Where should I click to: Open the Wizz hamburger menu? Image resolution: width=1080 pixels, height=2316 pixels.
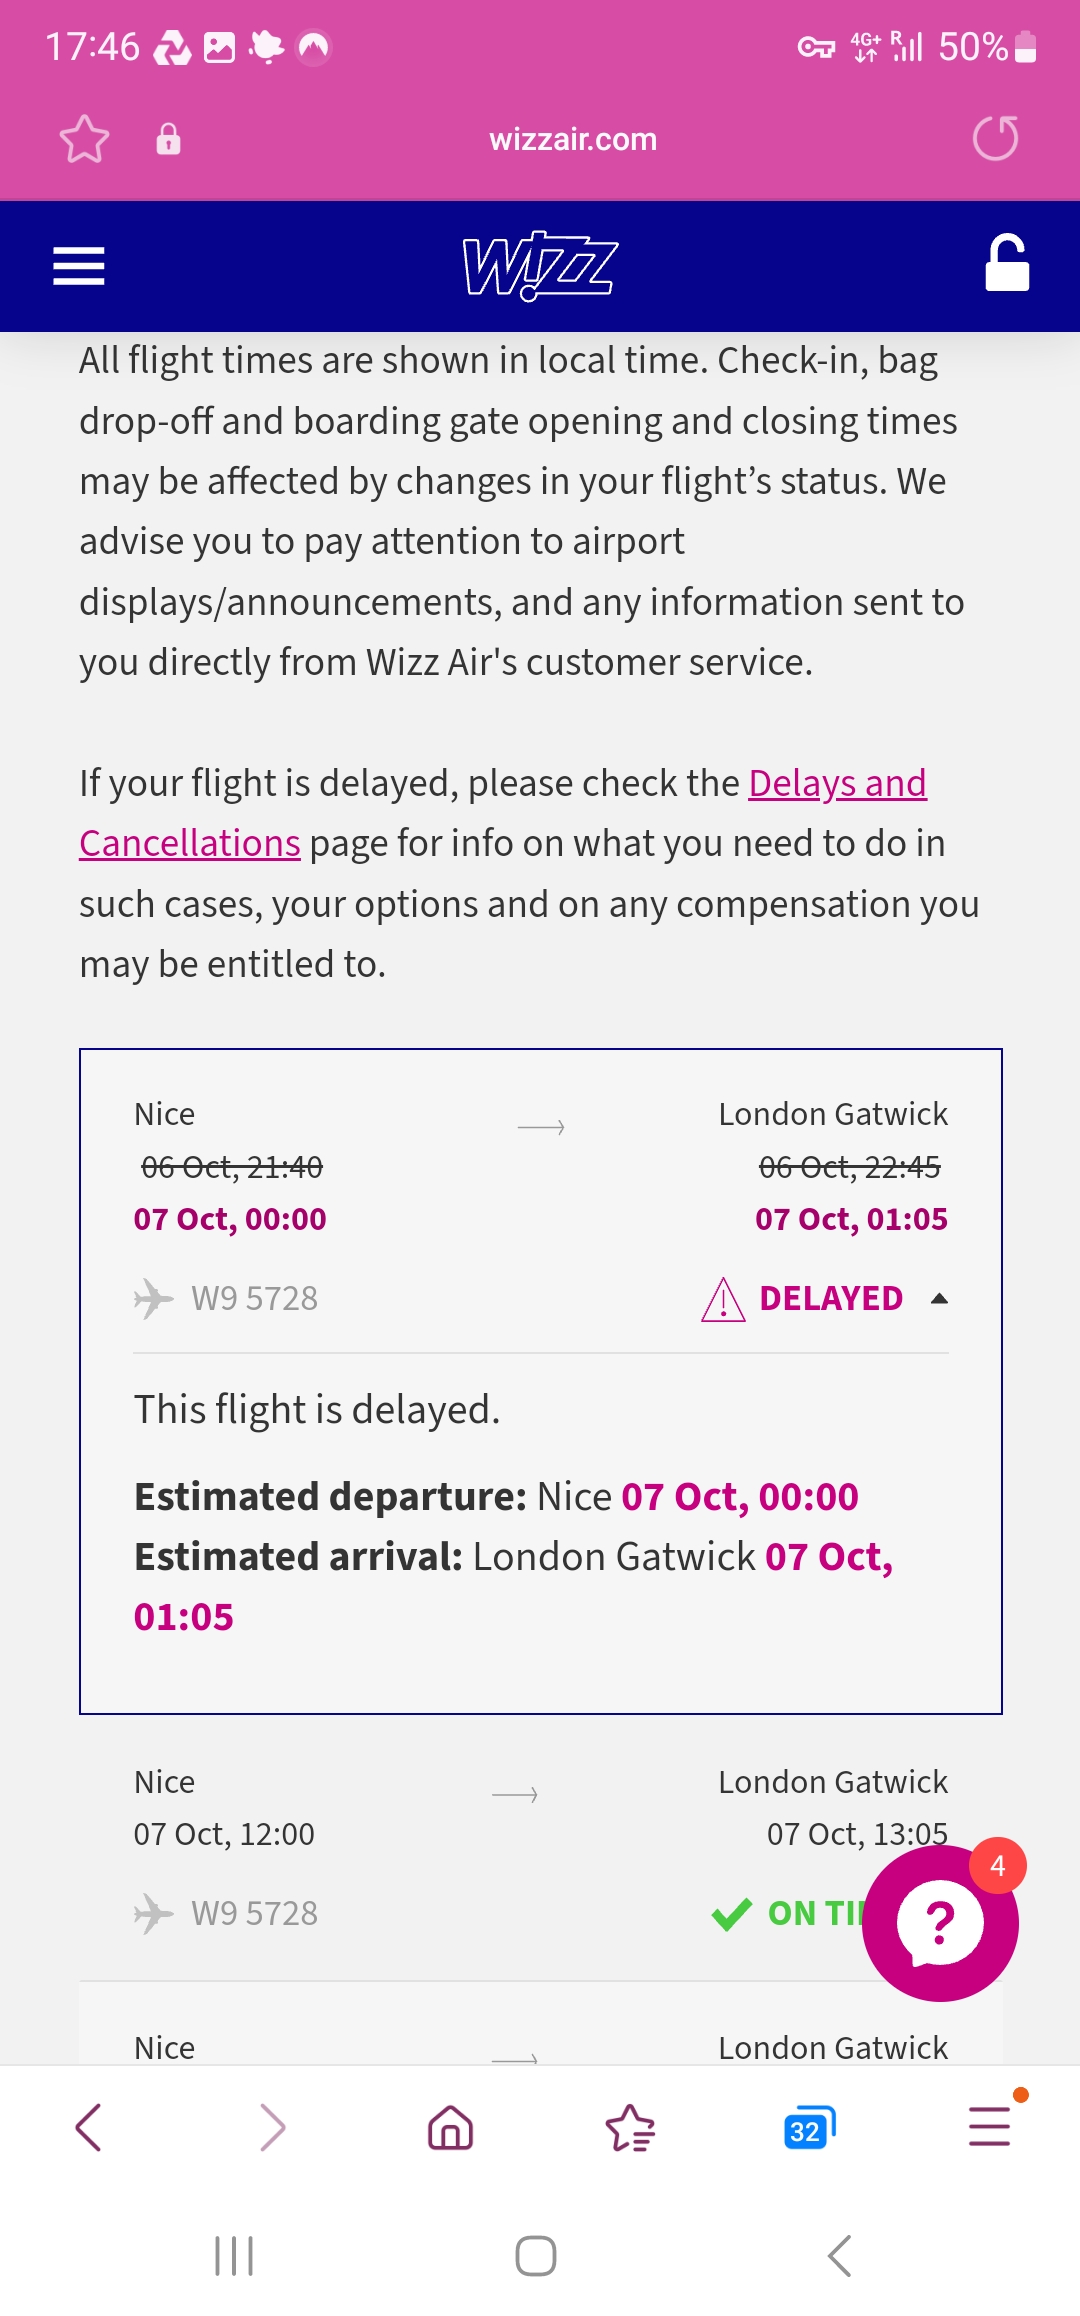[79, 266]
